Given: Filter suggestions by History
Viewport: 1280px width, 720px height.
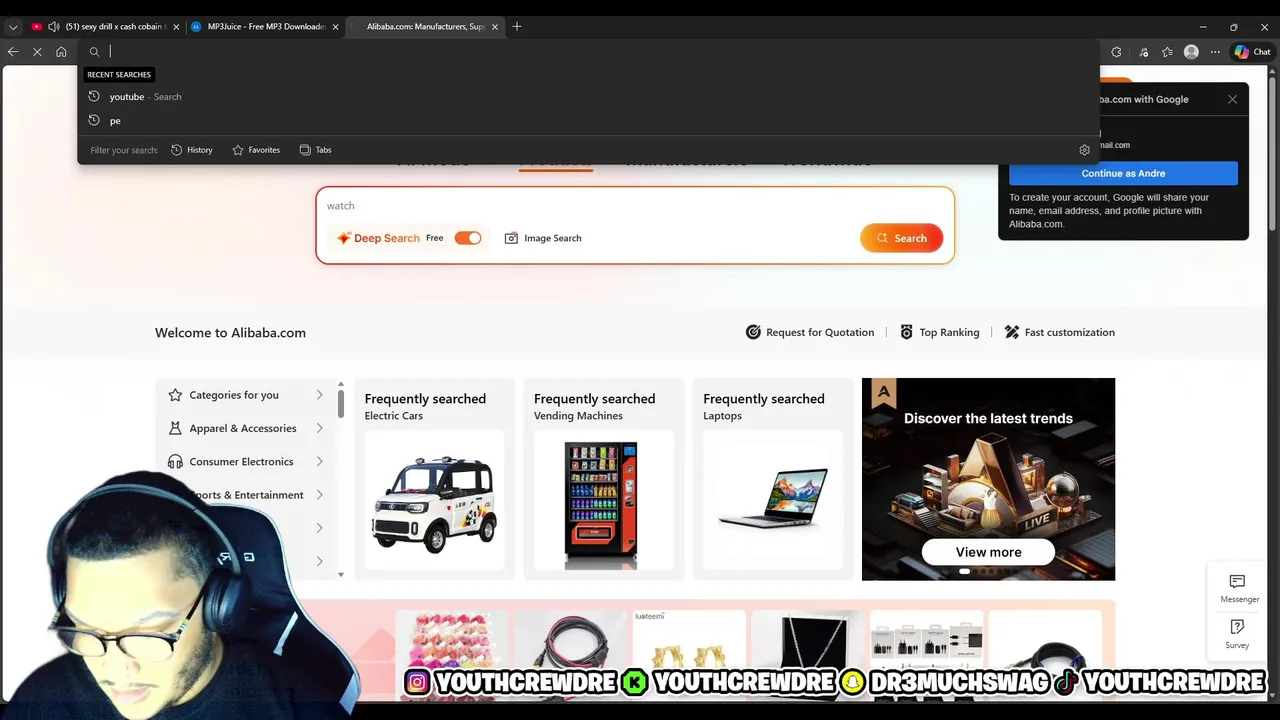Looking at the screenshot, I should pyautogui.click(x=192, y=150).
